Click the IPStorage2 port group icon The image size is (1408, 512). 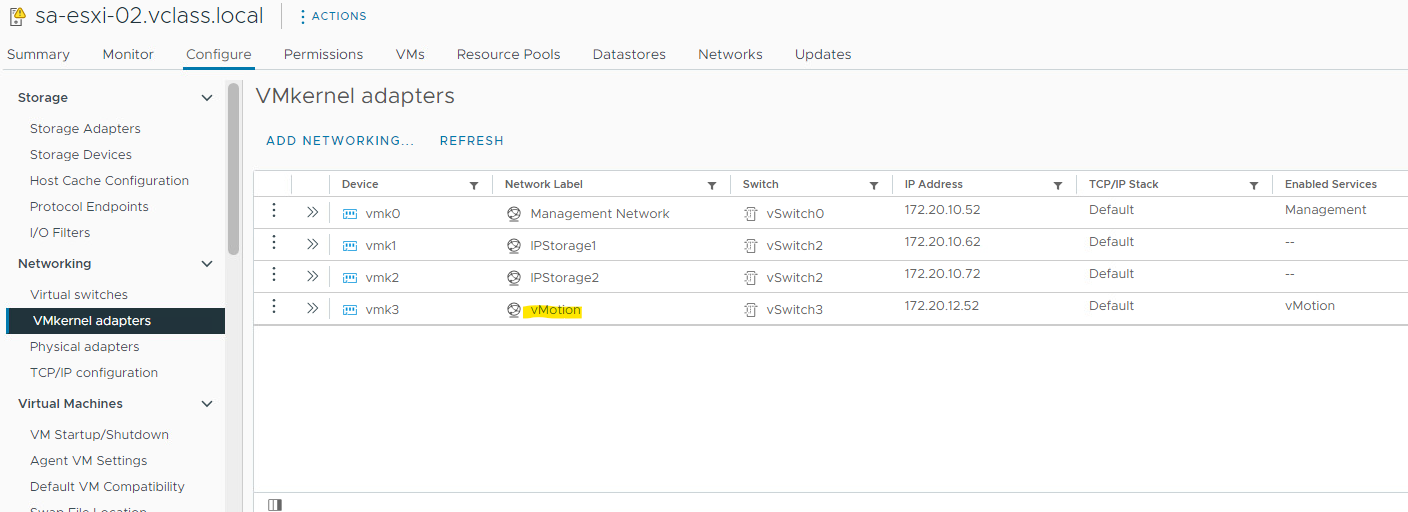pos(514,278)
